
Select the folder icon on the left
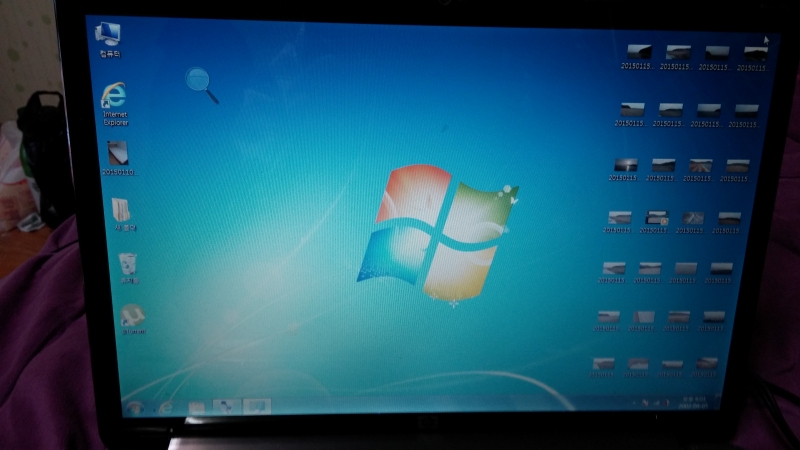point(122,210)
